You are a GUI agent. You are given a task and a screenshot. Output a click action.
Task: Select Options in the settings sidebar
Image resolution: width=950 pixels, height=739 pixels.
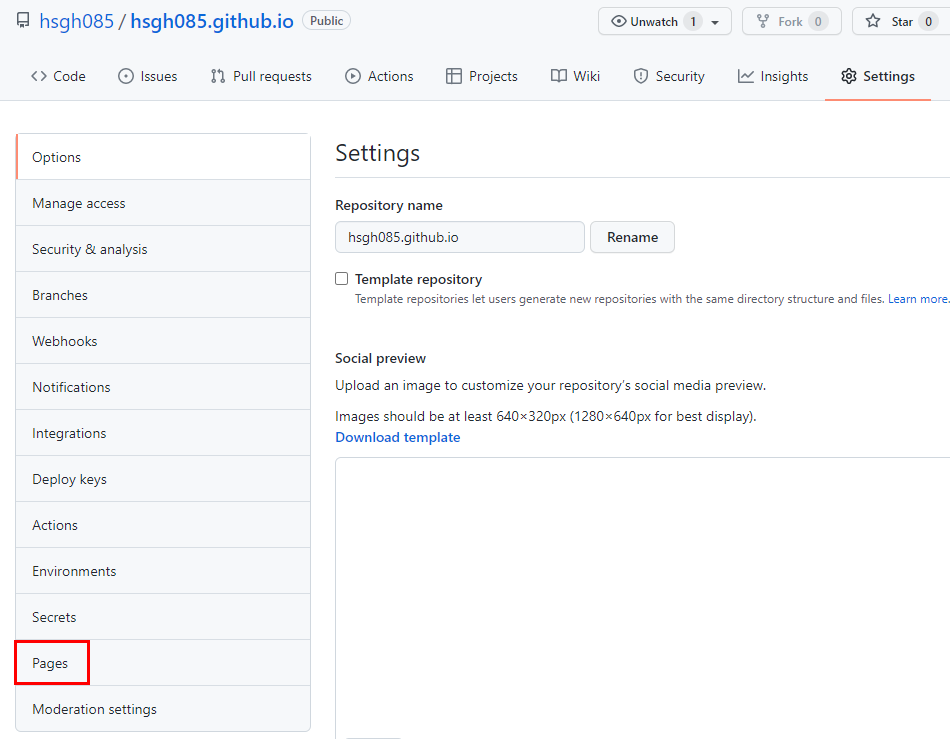tap(163, 157)
